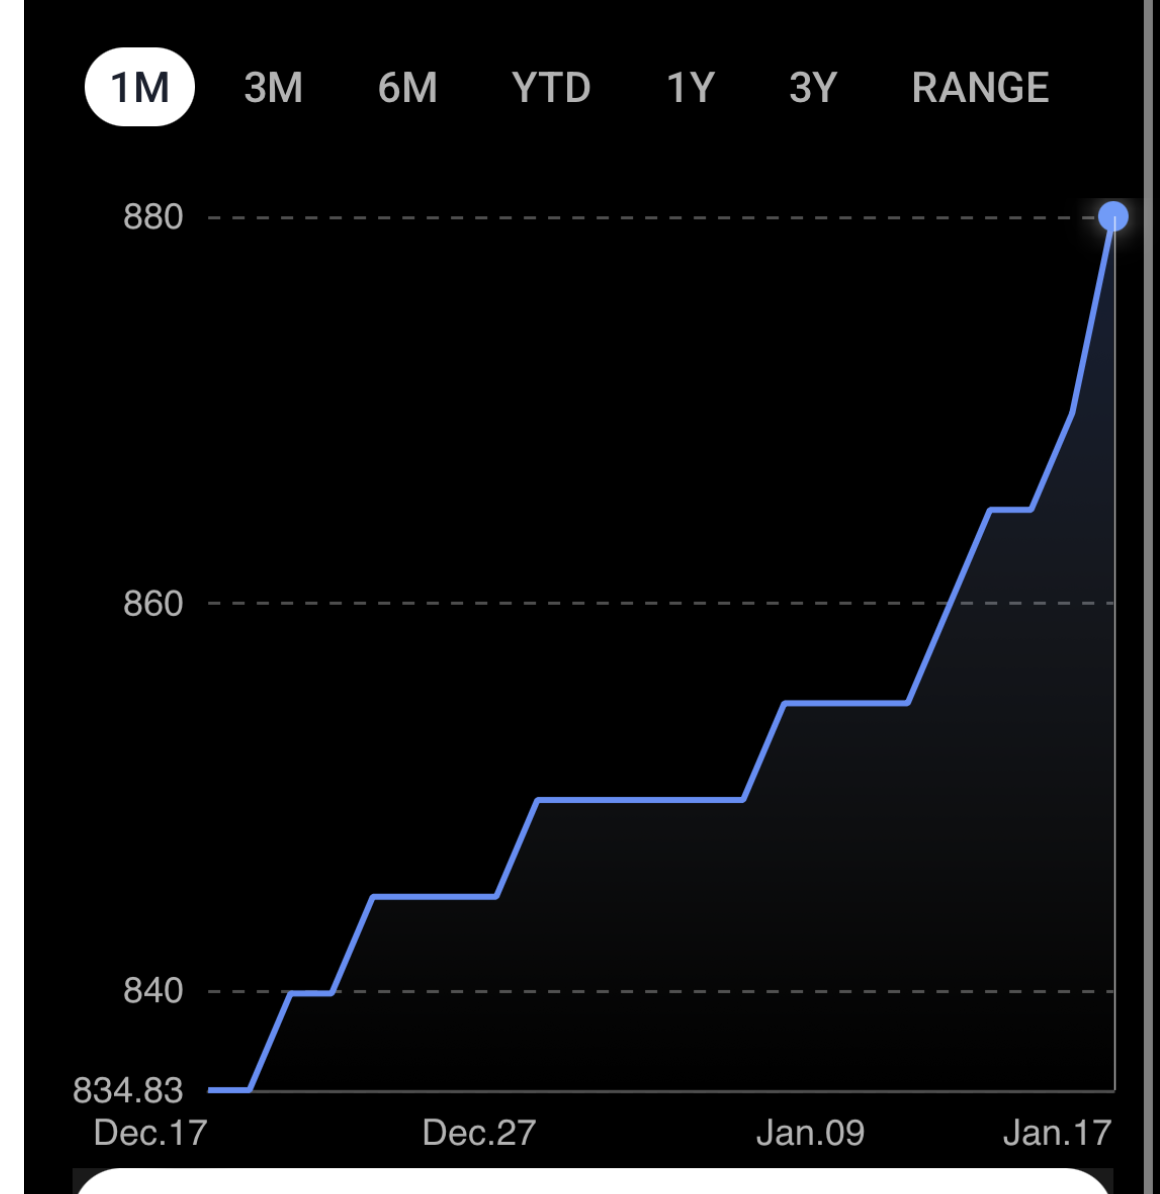The height and width of the screenshot is (1194, 1160).
Task: Tap the RANGE custom period option
Action: pyautogui.click(x=980, y=87)
